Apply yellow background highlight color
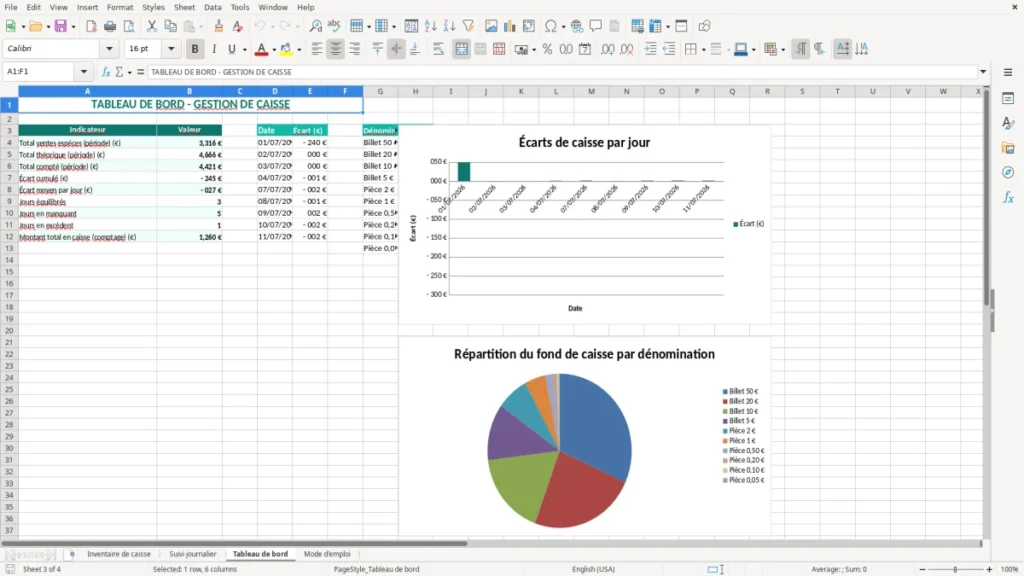 pyautogui.click(x=286, y=49)
